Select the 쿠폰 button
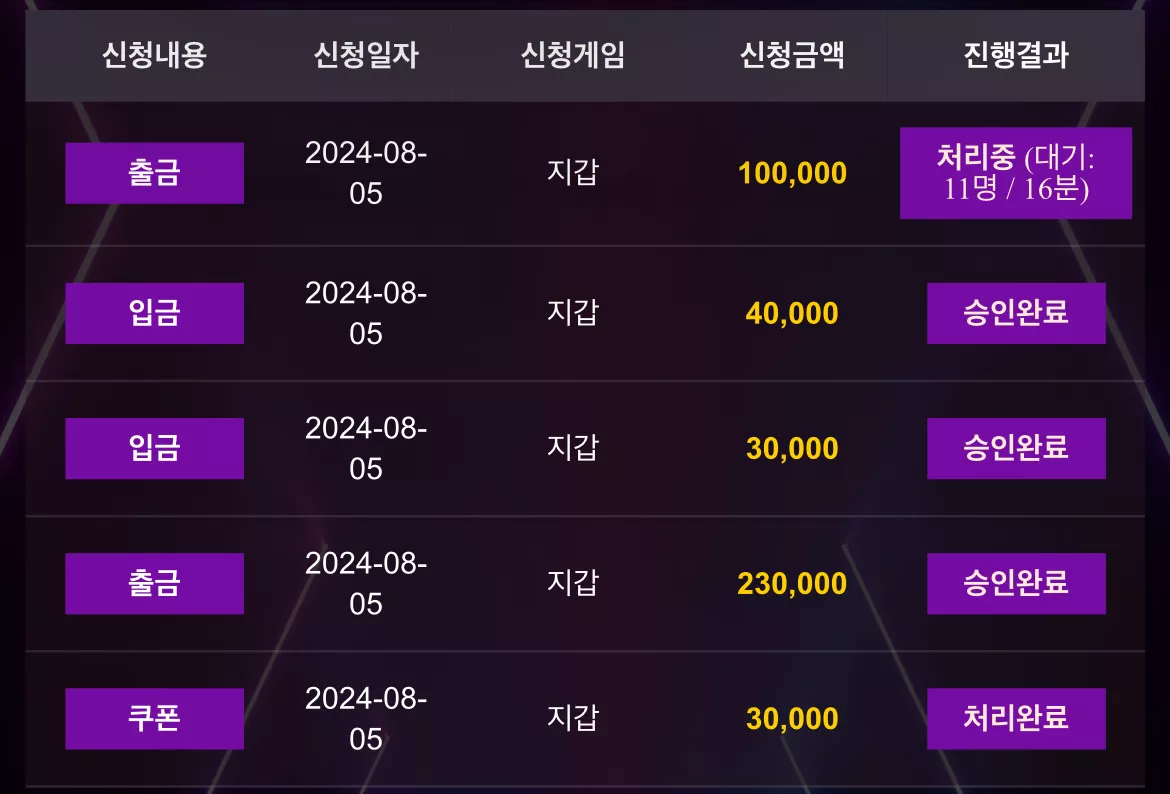The image size is (1170, 794). point(154,719)
